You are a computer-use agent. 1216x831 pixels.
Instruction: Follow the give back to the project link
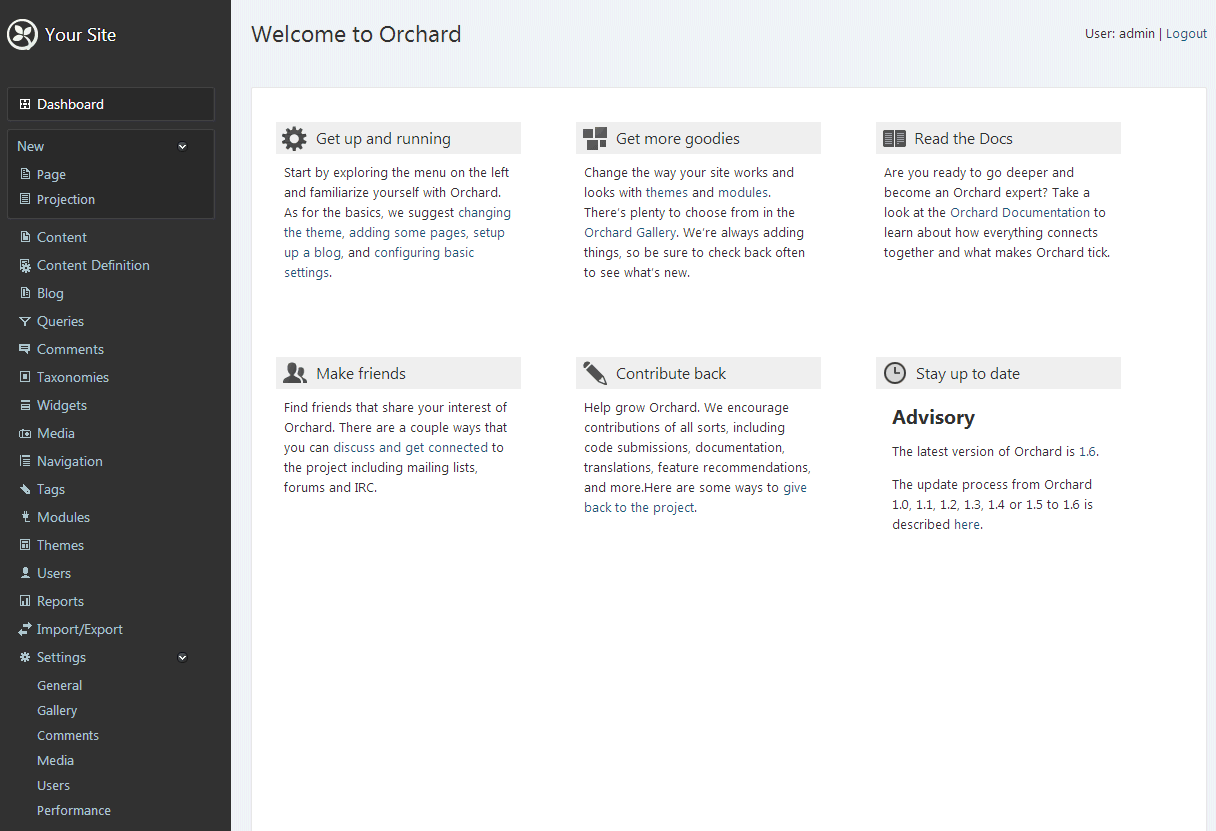click(x=695, y=497)
